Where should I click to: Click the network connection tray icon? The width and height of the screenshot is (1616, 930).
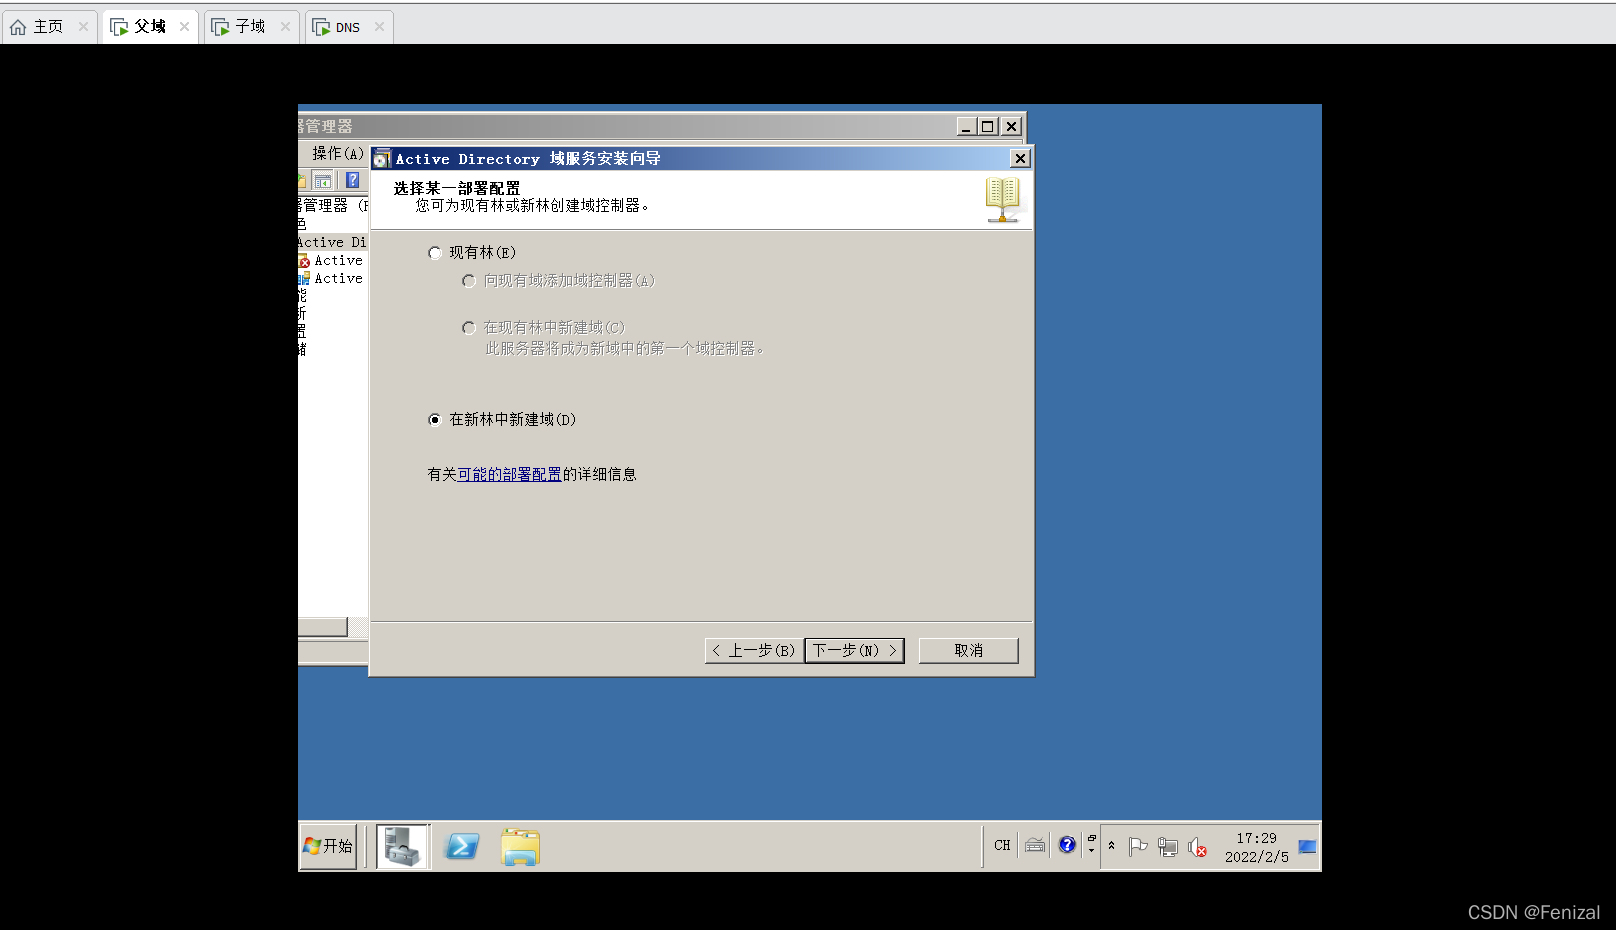point(1167,847)
